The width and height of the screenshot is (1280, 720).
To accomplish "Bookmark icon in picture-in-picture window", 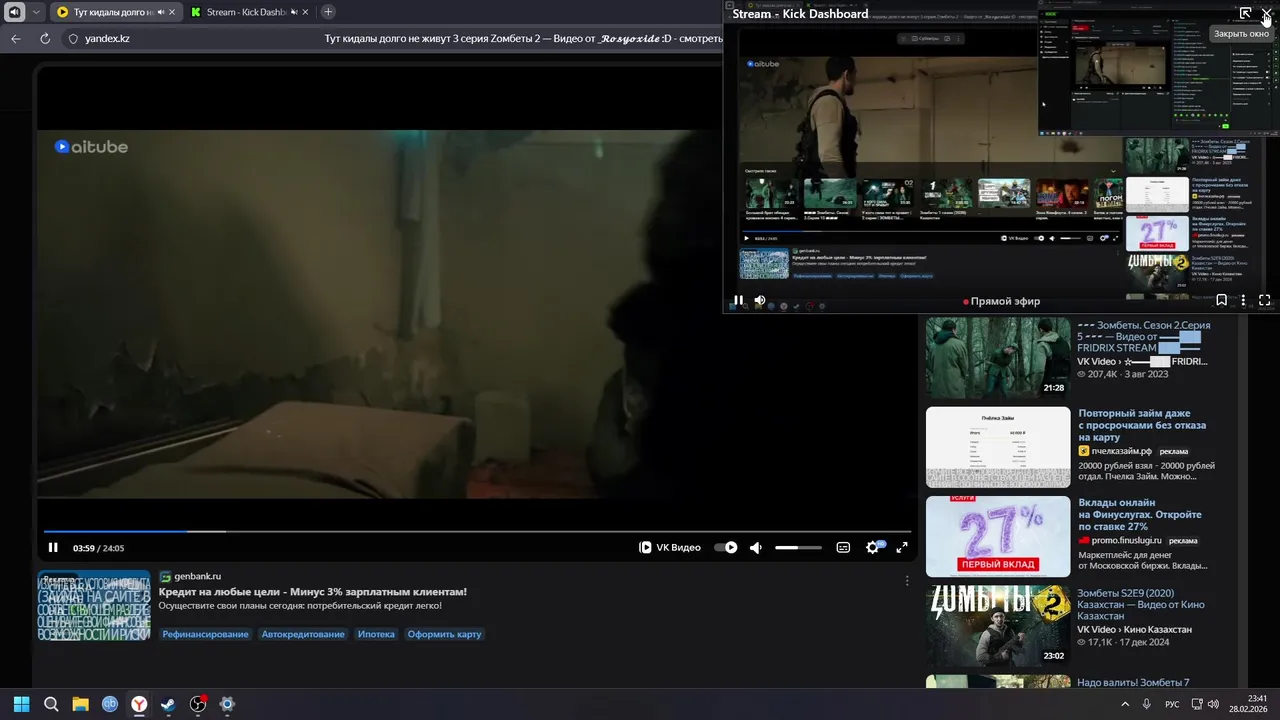I will pyautogui.click(x=1221, y=300).
